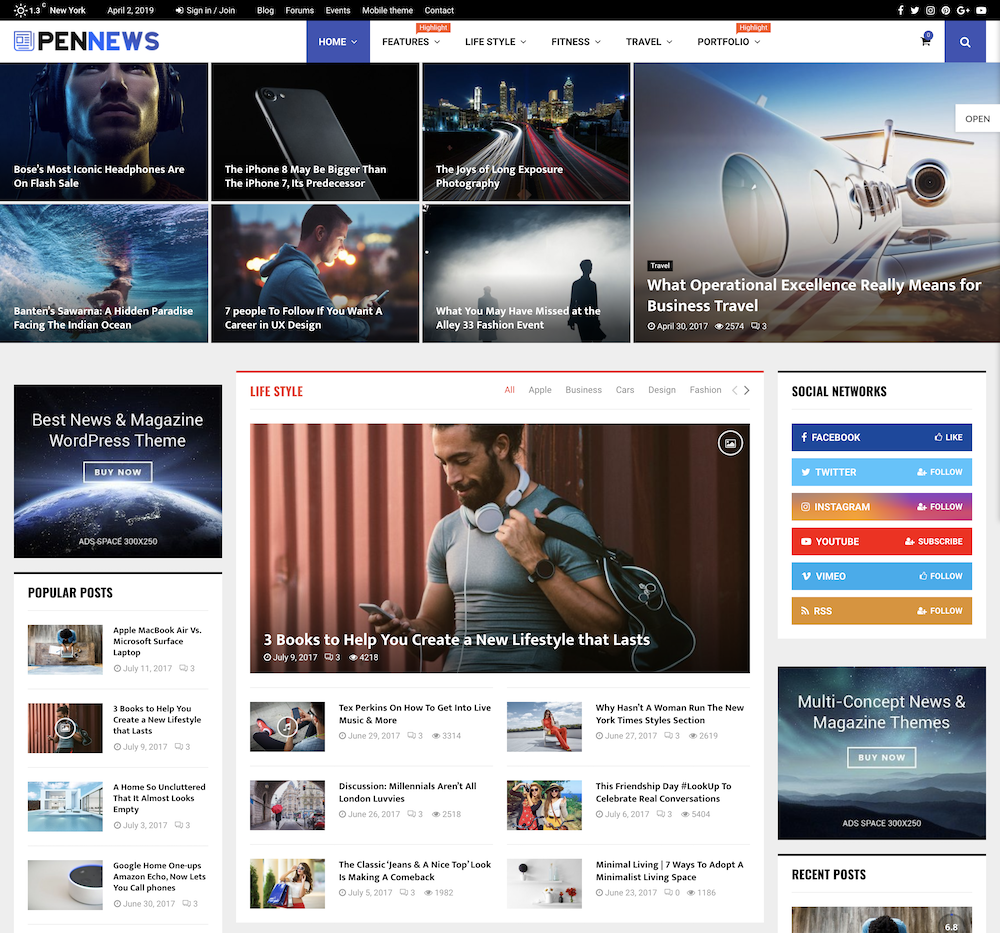This screenshot has height=933, width=1000.
Task: Click the Forums menu item in the top bar
Action: 299,10
